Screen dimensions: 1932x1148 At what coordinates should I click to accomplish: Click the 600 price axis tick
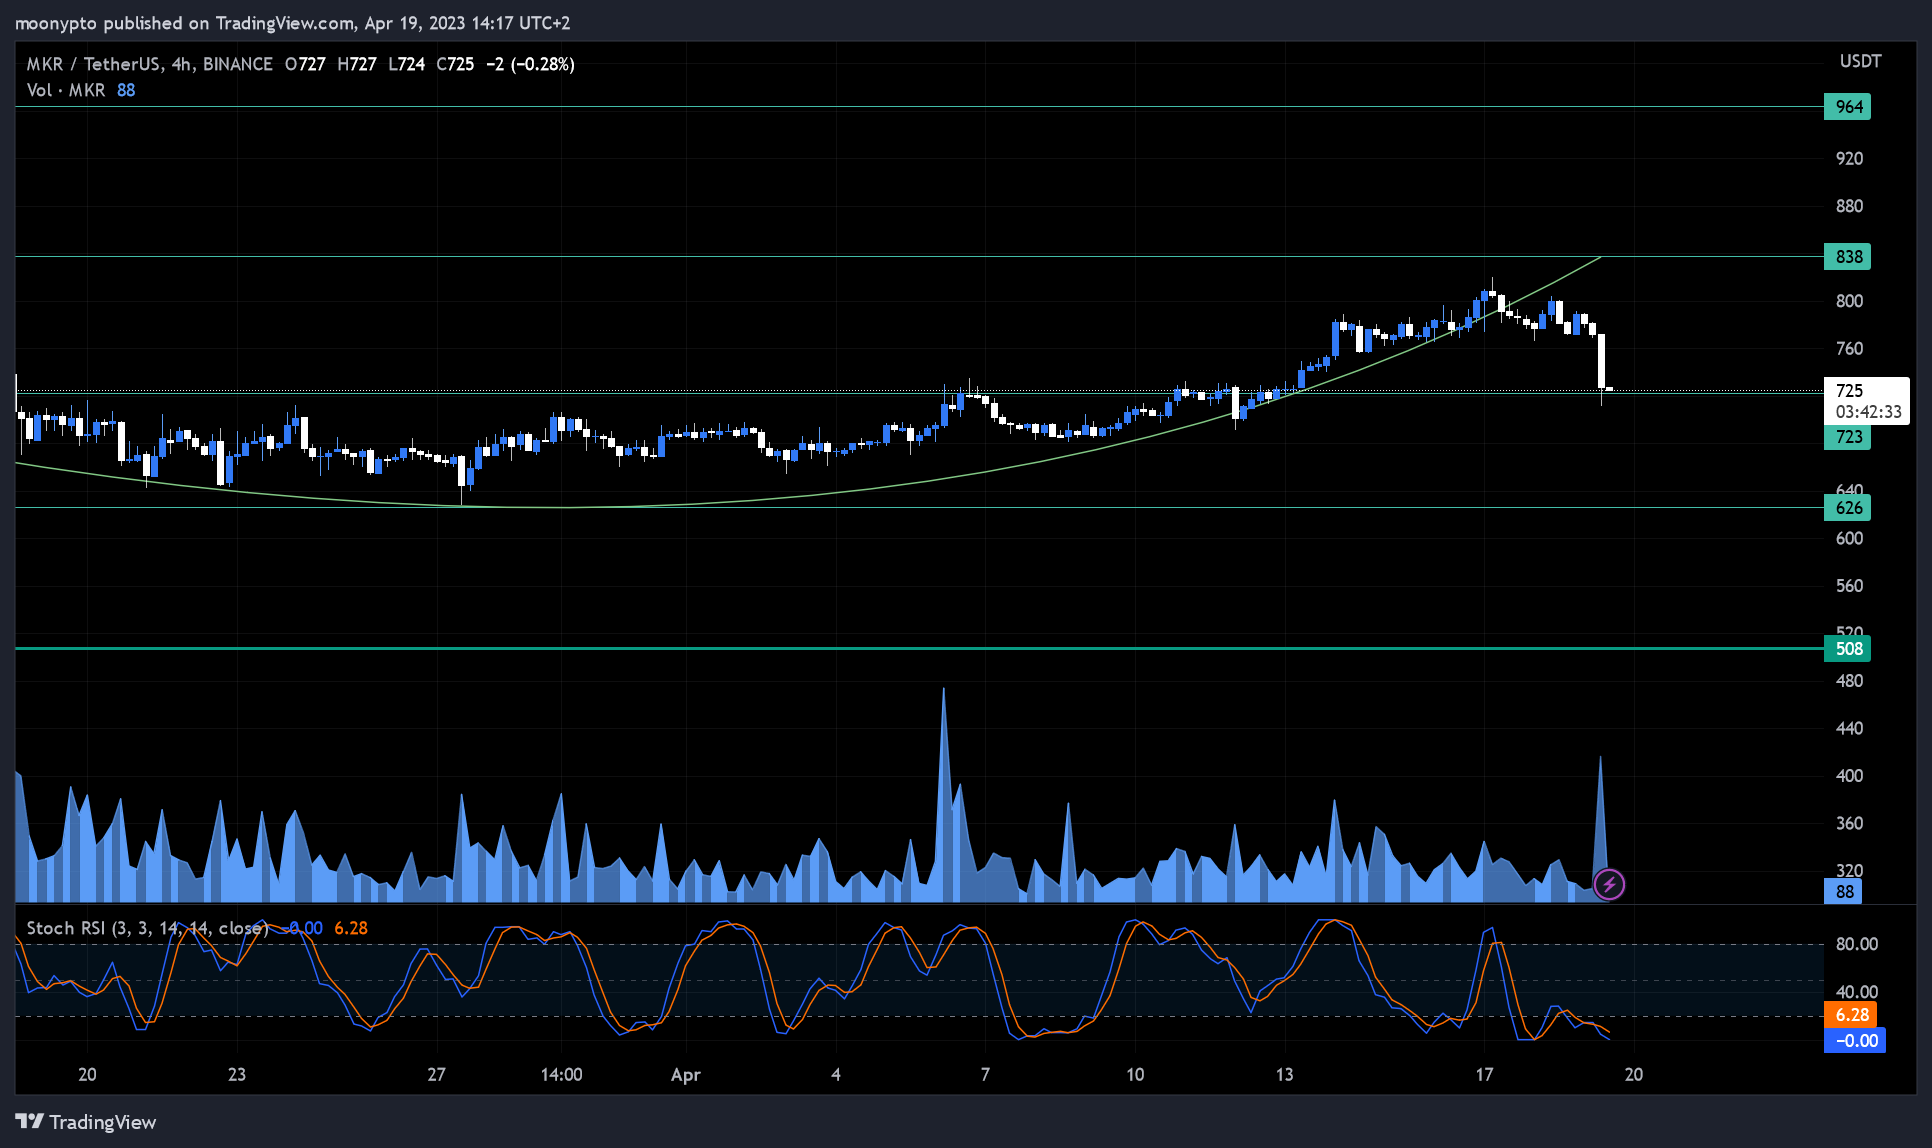click(x=1849, y=538)
